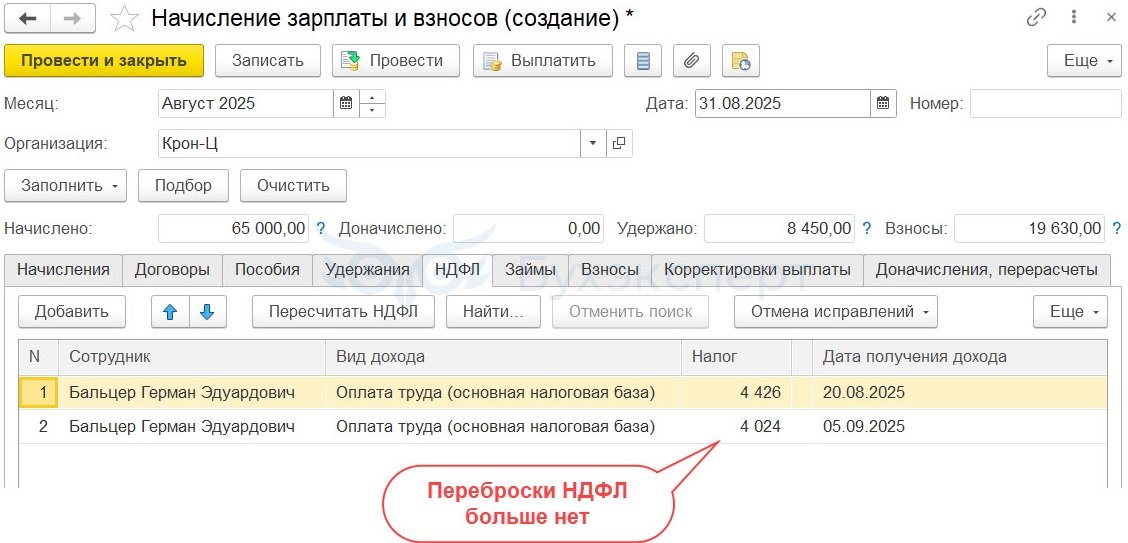Close the document form

click(x=1111, y=18)
